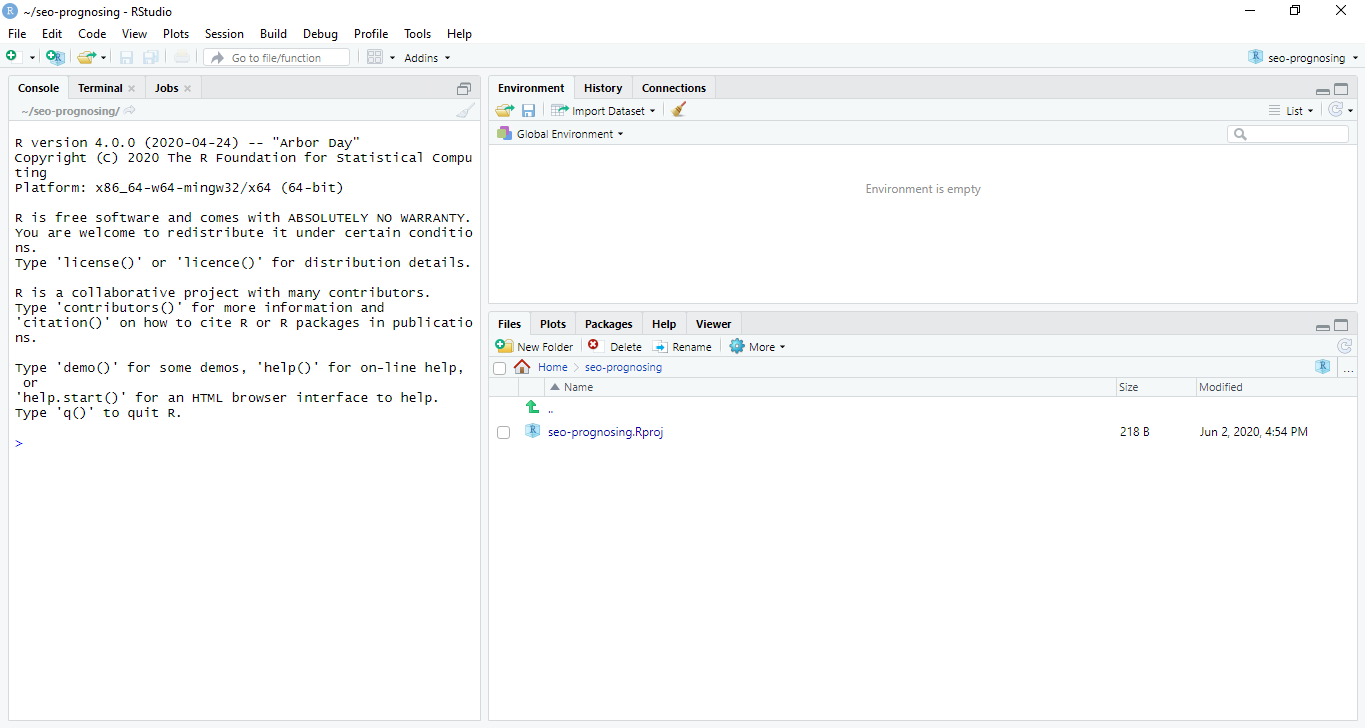
Task: Expand the Addins dropdown menu
Action: point(426,57)
